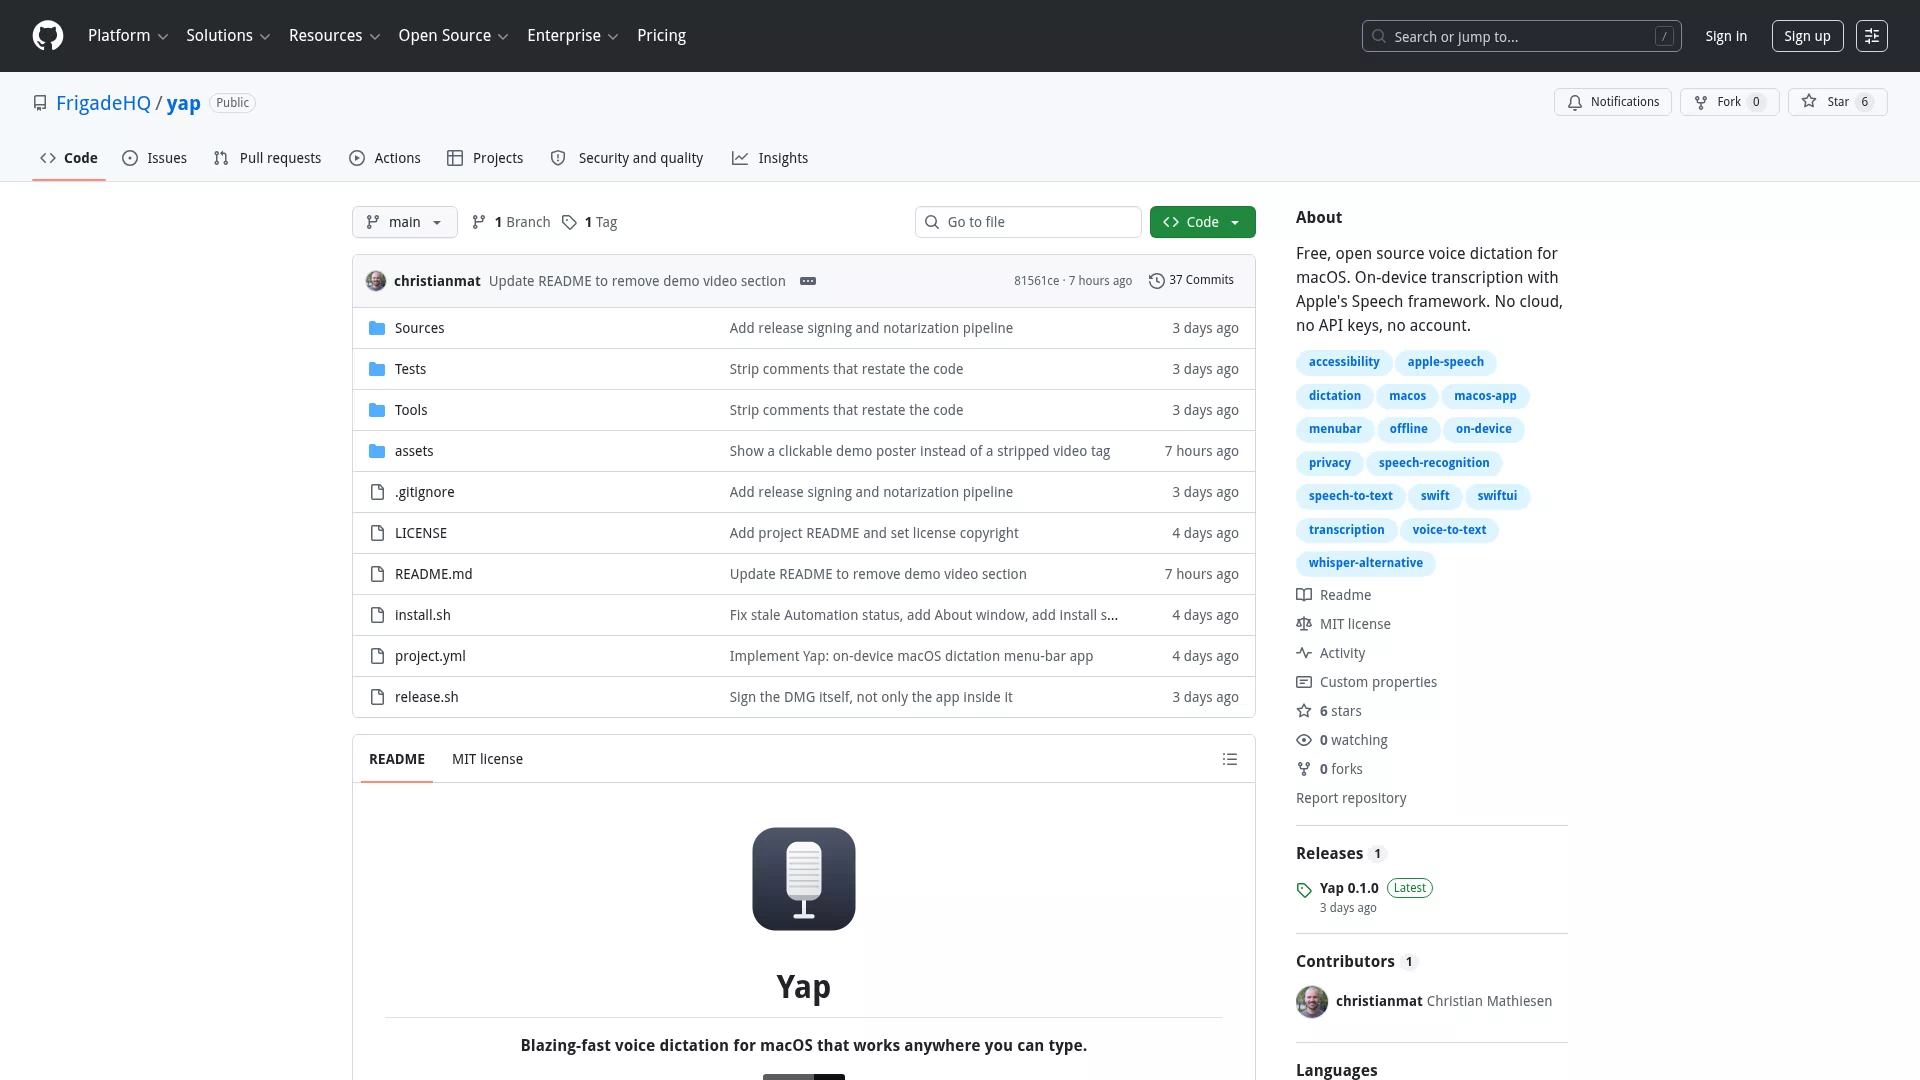Open the appearance settings icon button
The image size is (1920, 1080).
tap(1872, 36)
